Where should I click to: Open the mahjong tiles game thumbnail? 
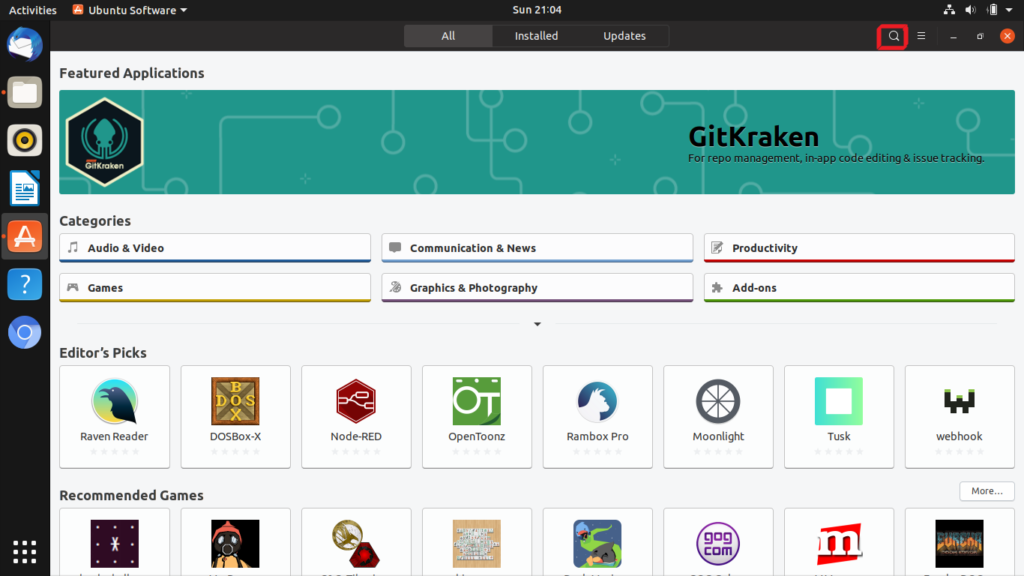click(x=477, y=543)
